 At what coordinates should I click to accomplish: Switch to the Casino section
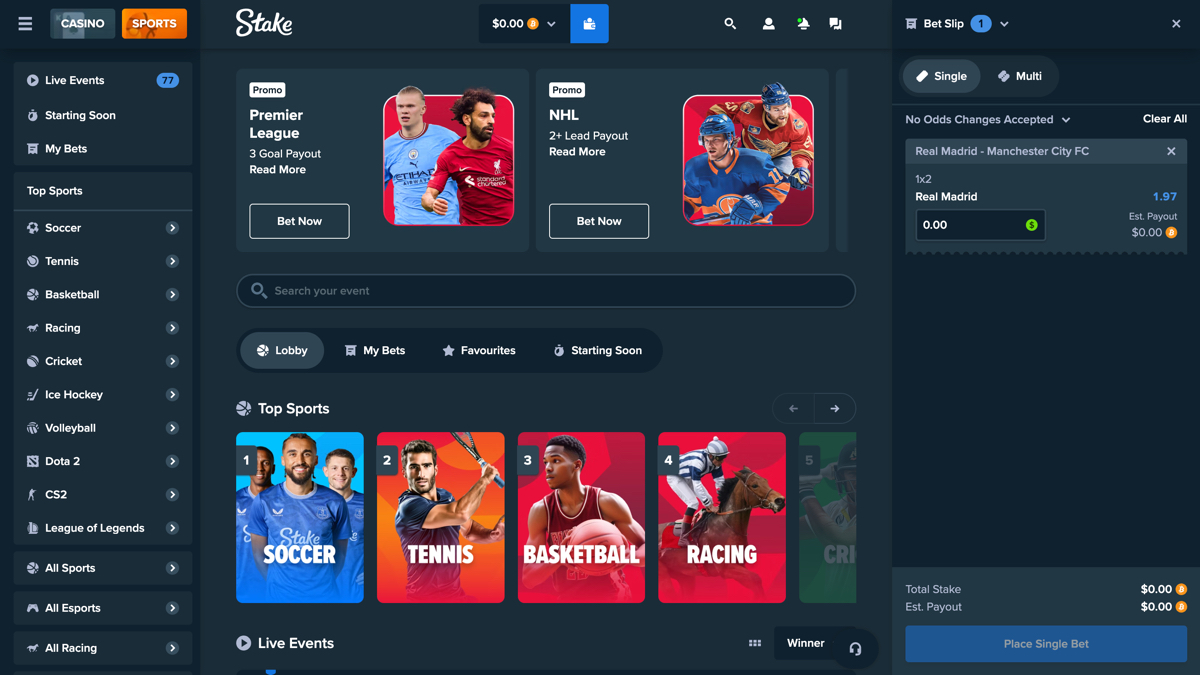pos(82,23)
